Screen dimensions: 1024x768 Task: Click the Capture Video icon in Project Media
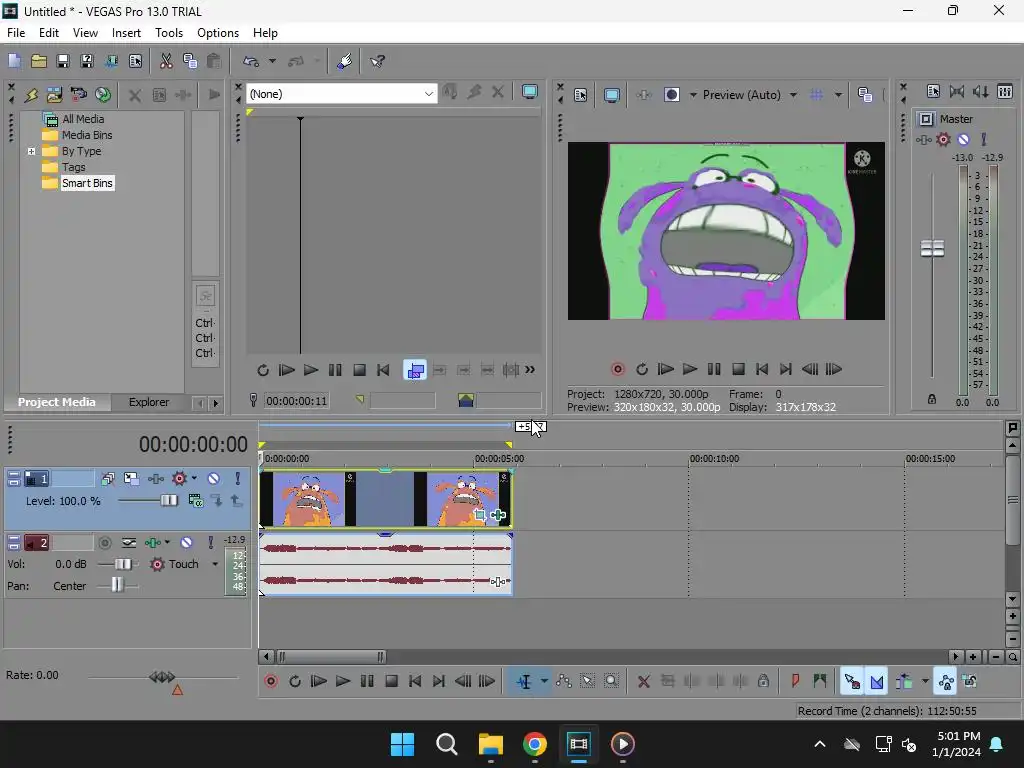click(x=78, y=95)
